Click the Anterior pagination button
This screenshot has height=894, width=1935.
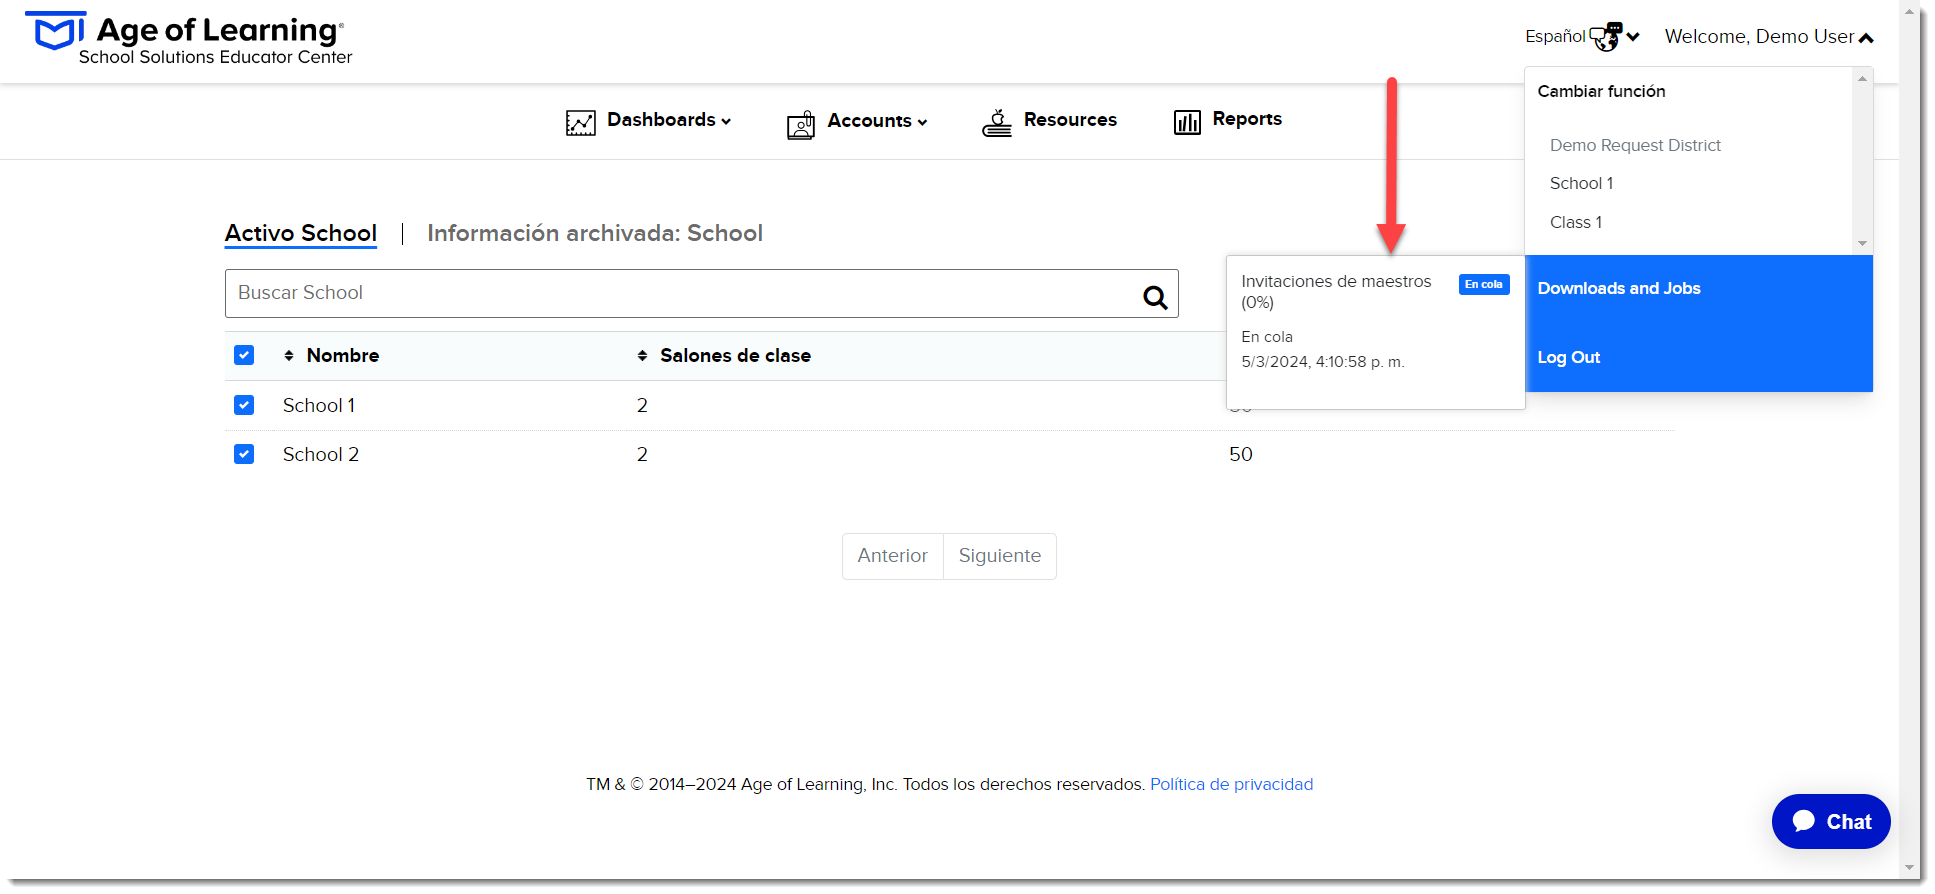tap(892, 556)
